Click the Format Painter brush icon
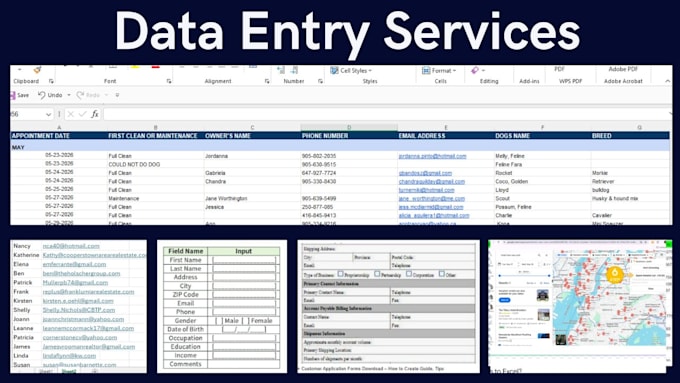 pyautogui.click(x=37, y=69)
